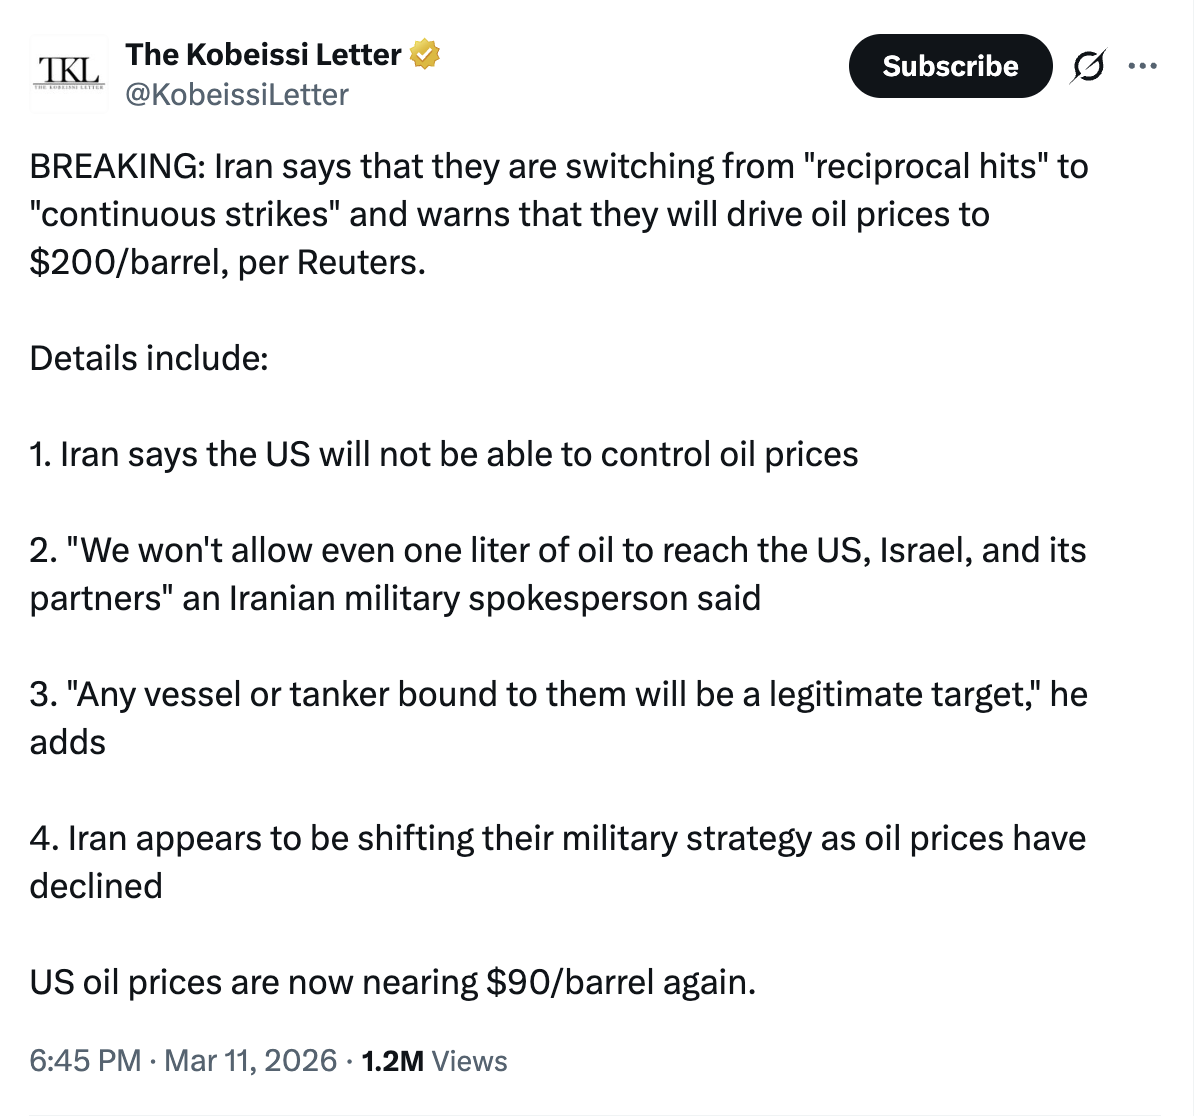Click the Grok explain-post icon
This screenshot has width=1194, height=1116.
pyautogui.click(x=1088, y=66)
